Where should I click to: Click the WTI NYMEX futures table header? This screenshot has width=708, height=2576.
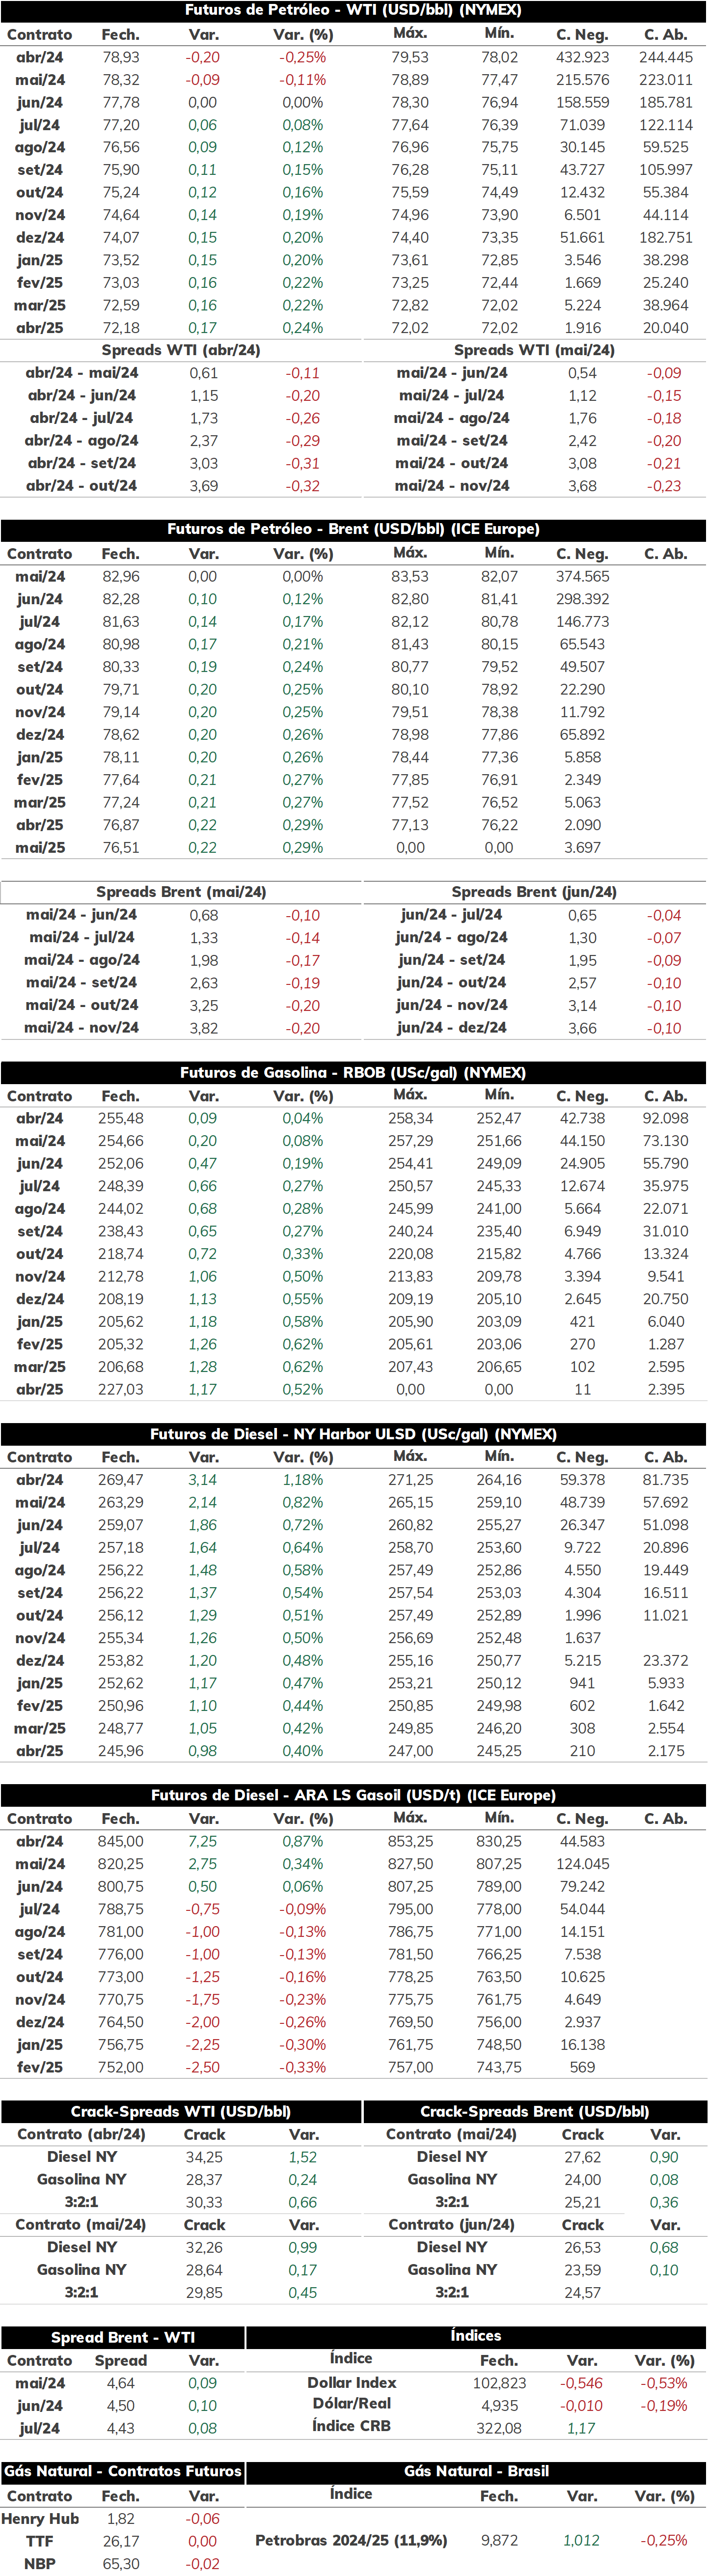click(x=354, y=10)
